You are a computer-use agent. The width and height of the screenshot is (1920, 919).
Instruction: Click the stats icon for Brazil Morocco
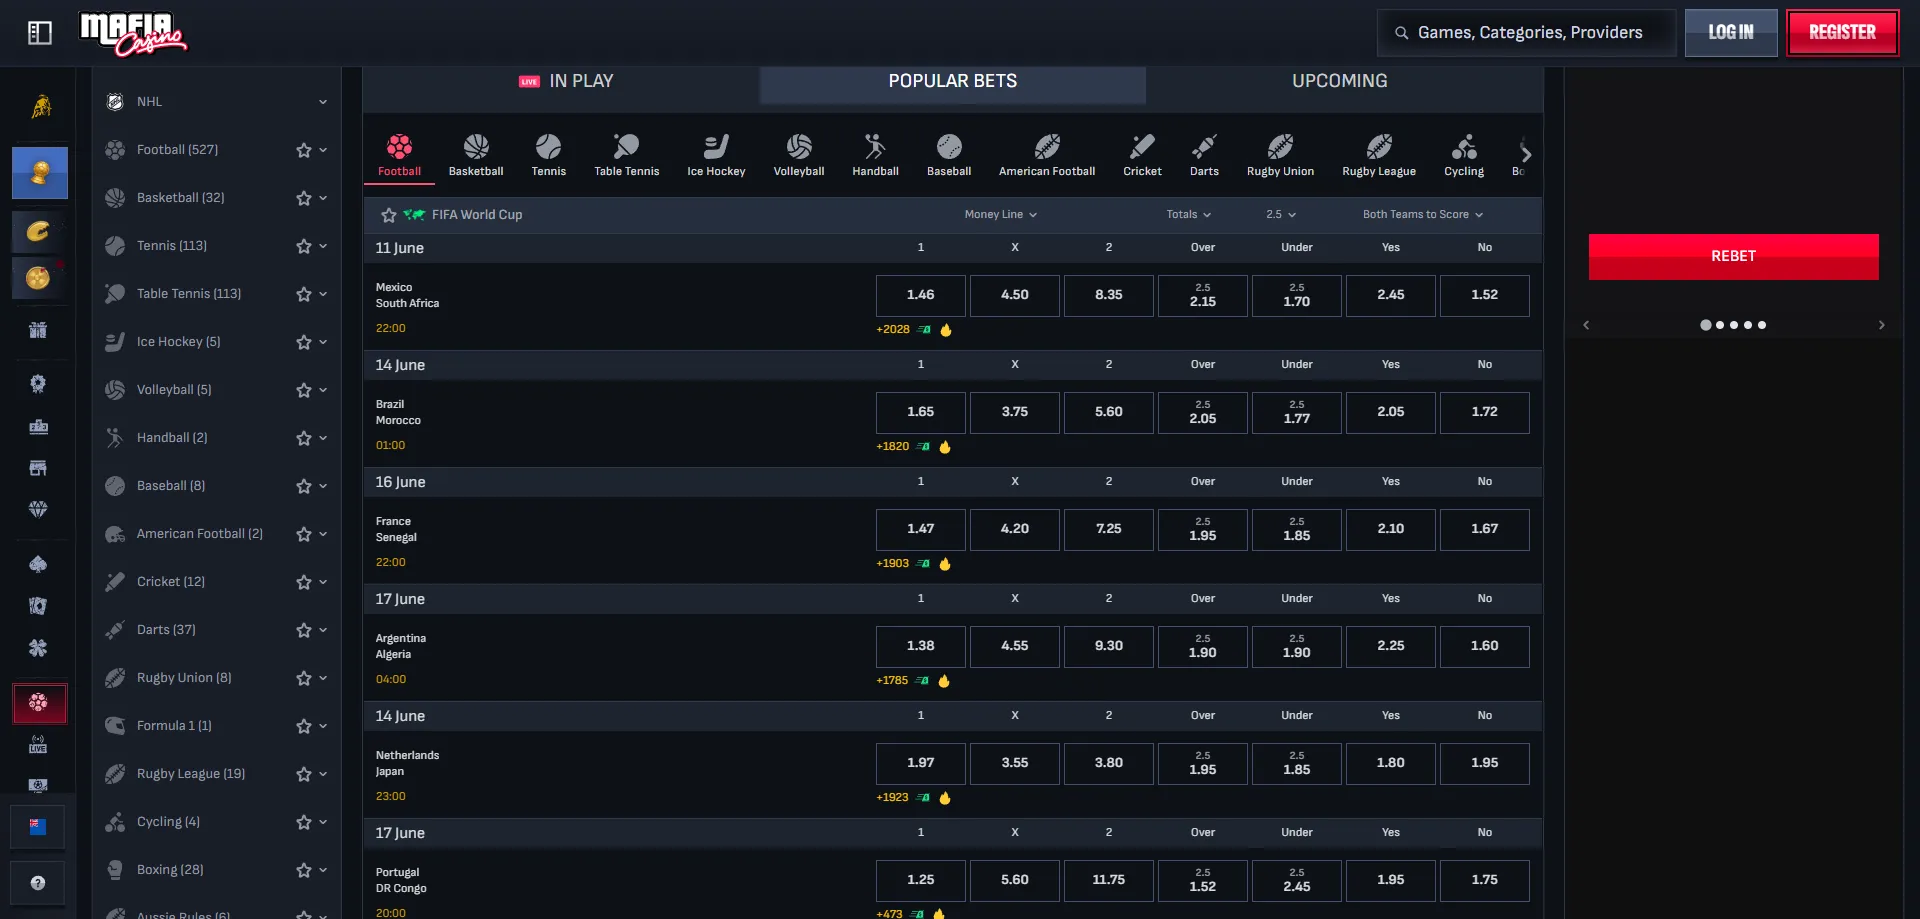924,447
